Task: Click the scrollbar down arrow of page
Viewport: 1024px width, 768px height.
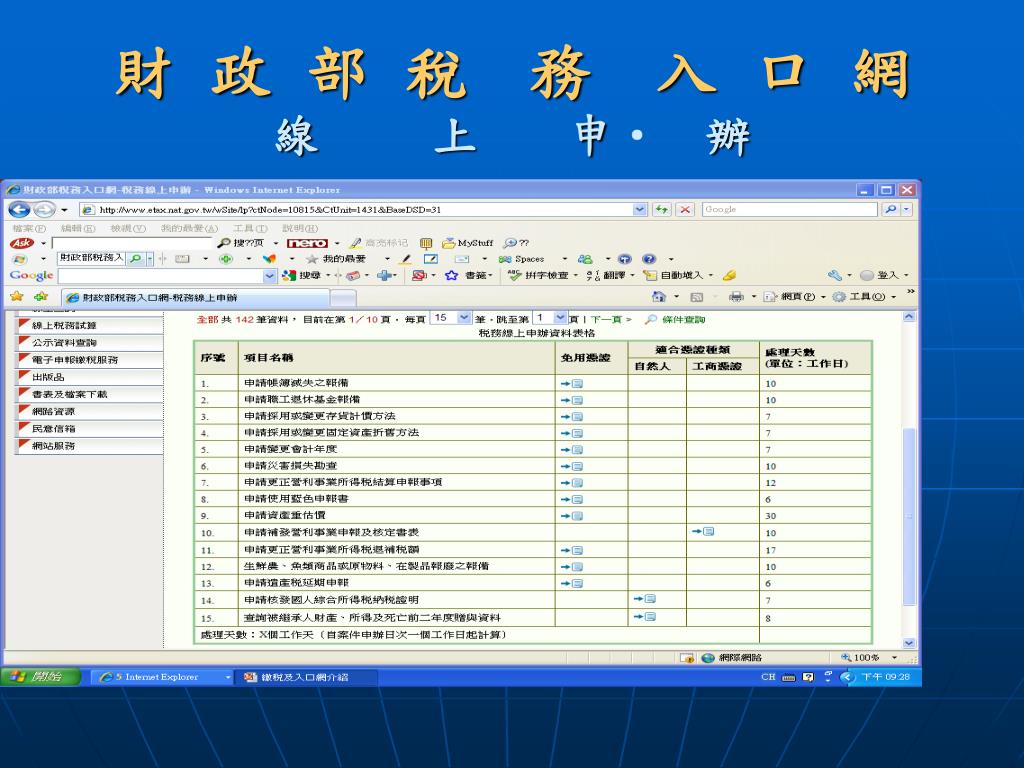Action: [908, 643]
